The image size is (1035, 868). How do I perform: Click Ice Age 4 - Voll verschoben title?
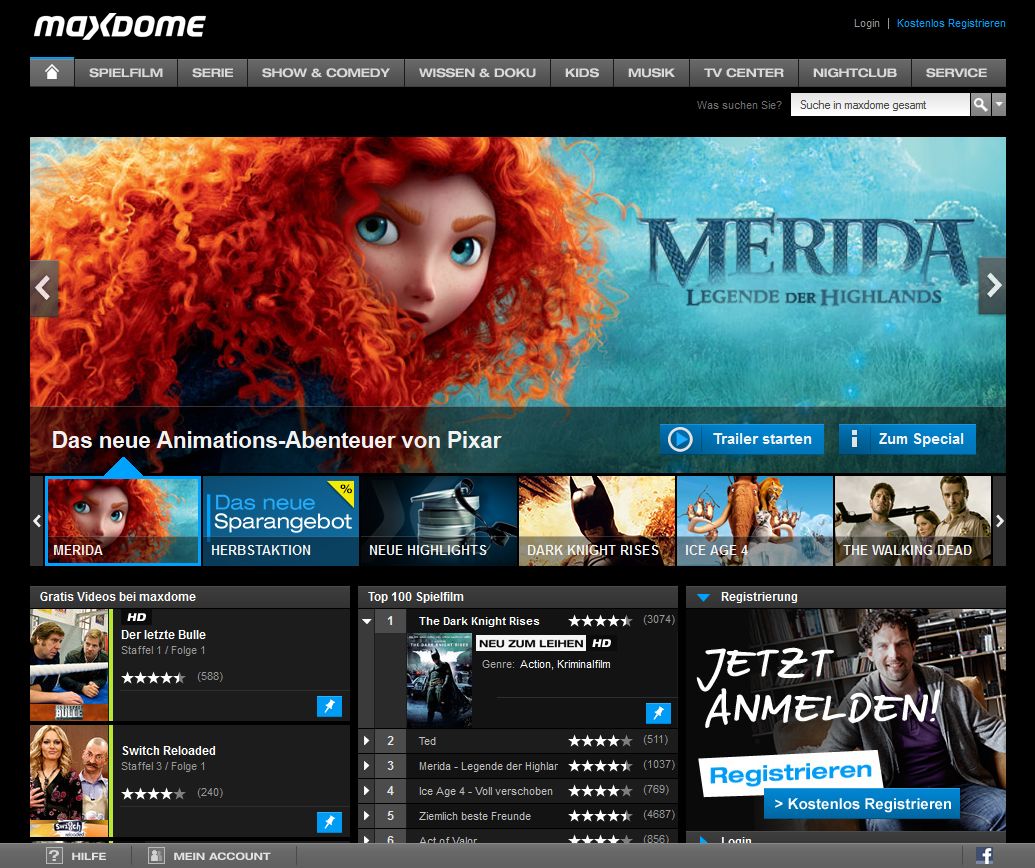(x=486, y=791)
